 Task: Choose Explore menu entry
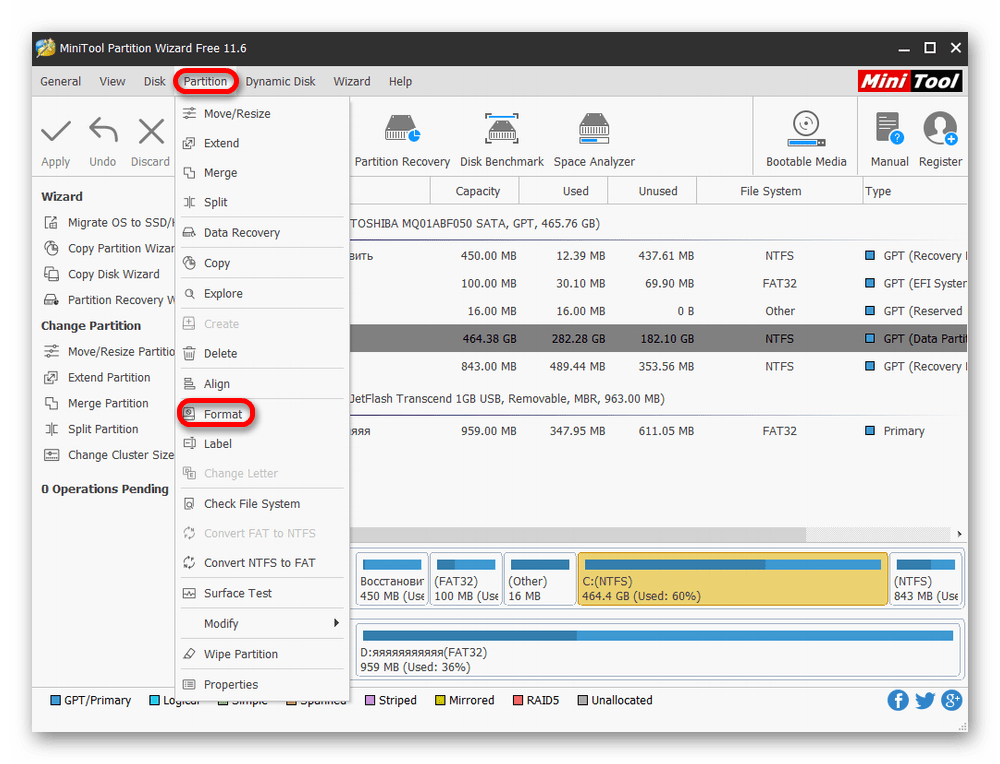[262, 293]
